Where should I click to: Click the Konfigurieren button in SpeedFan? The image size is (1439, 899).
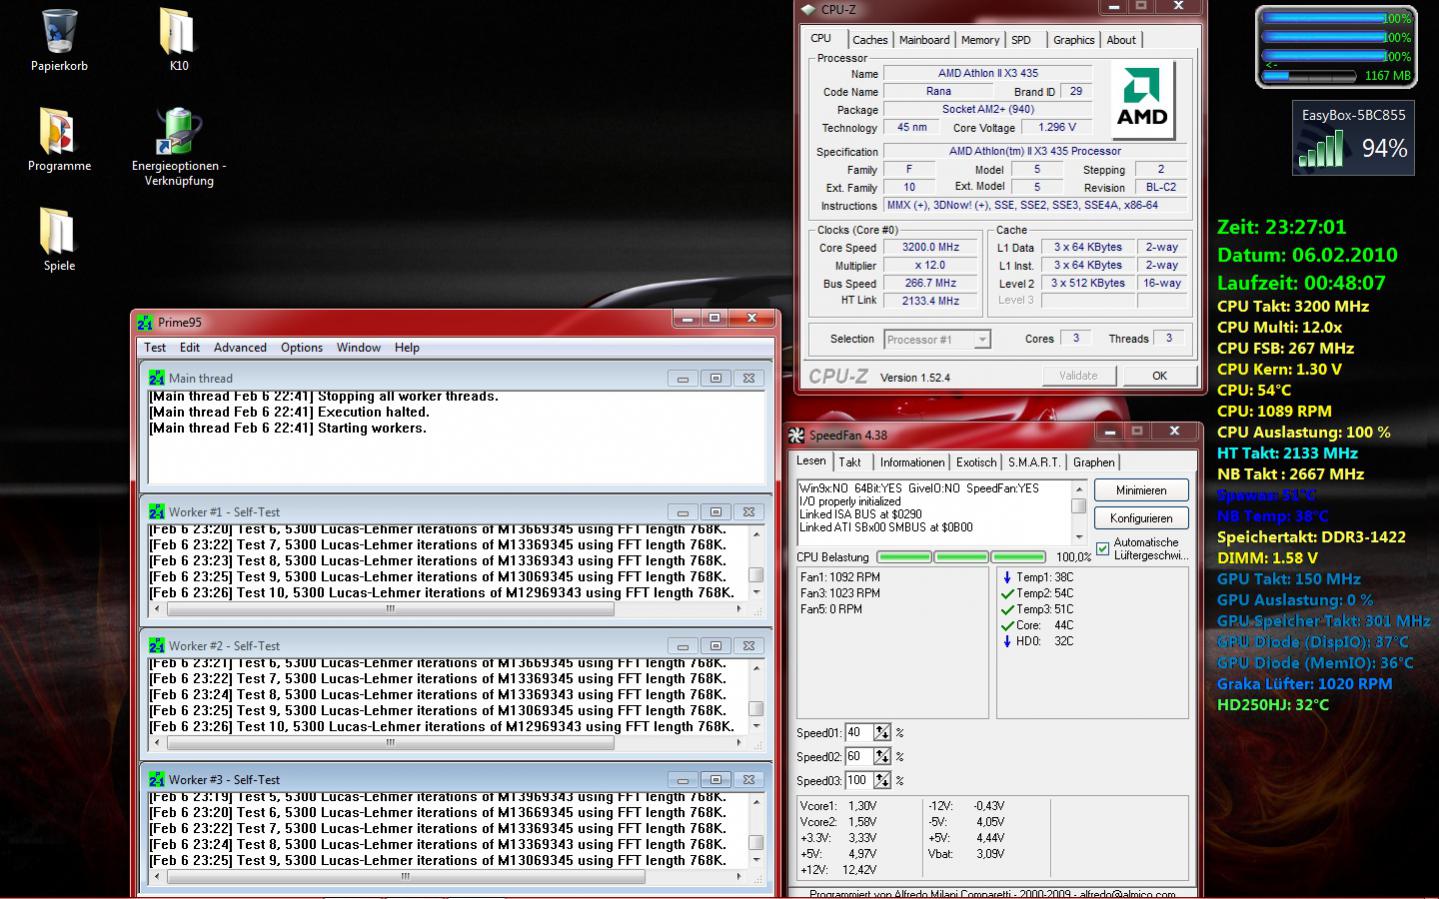click(1141, 518)
